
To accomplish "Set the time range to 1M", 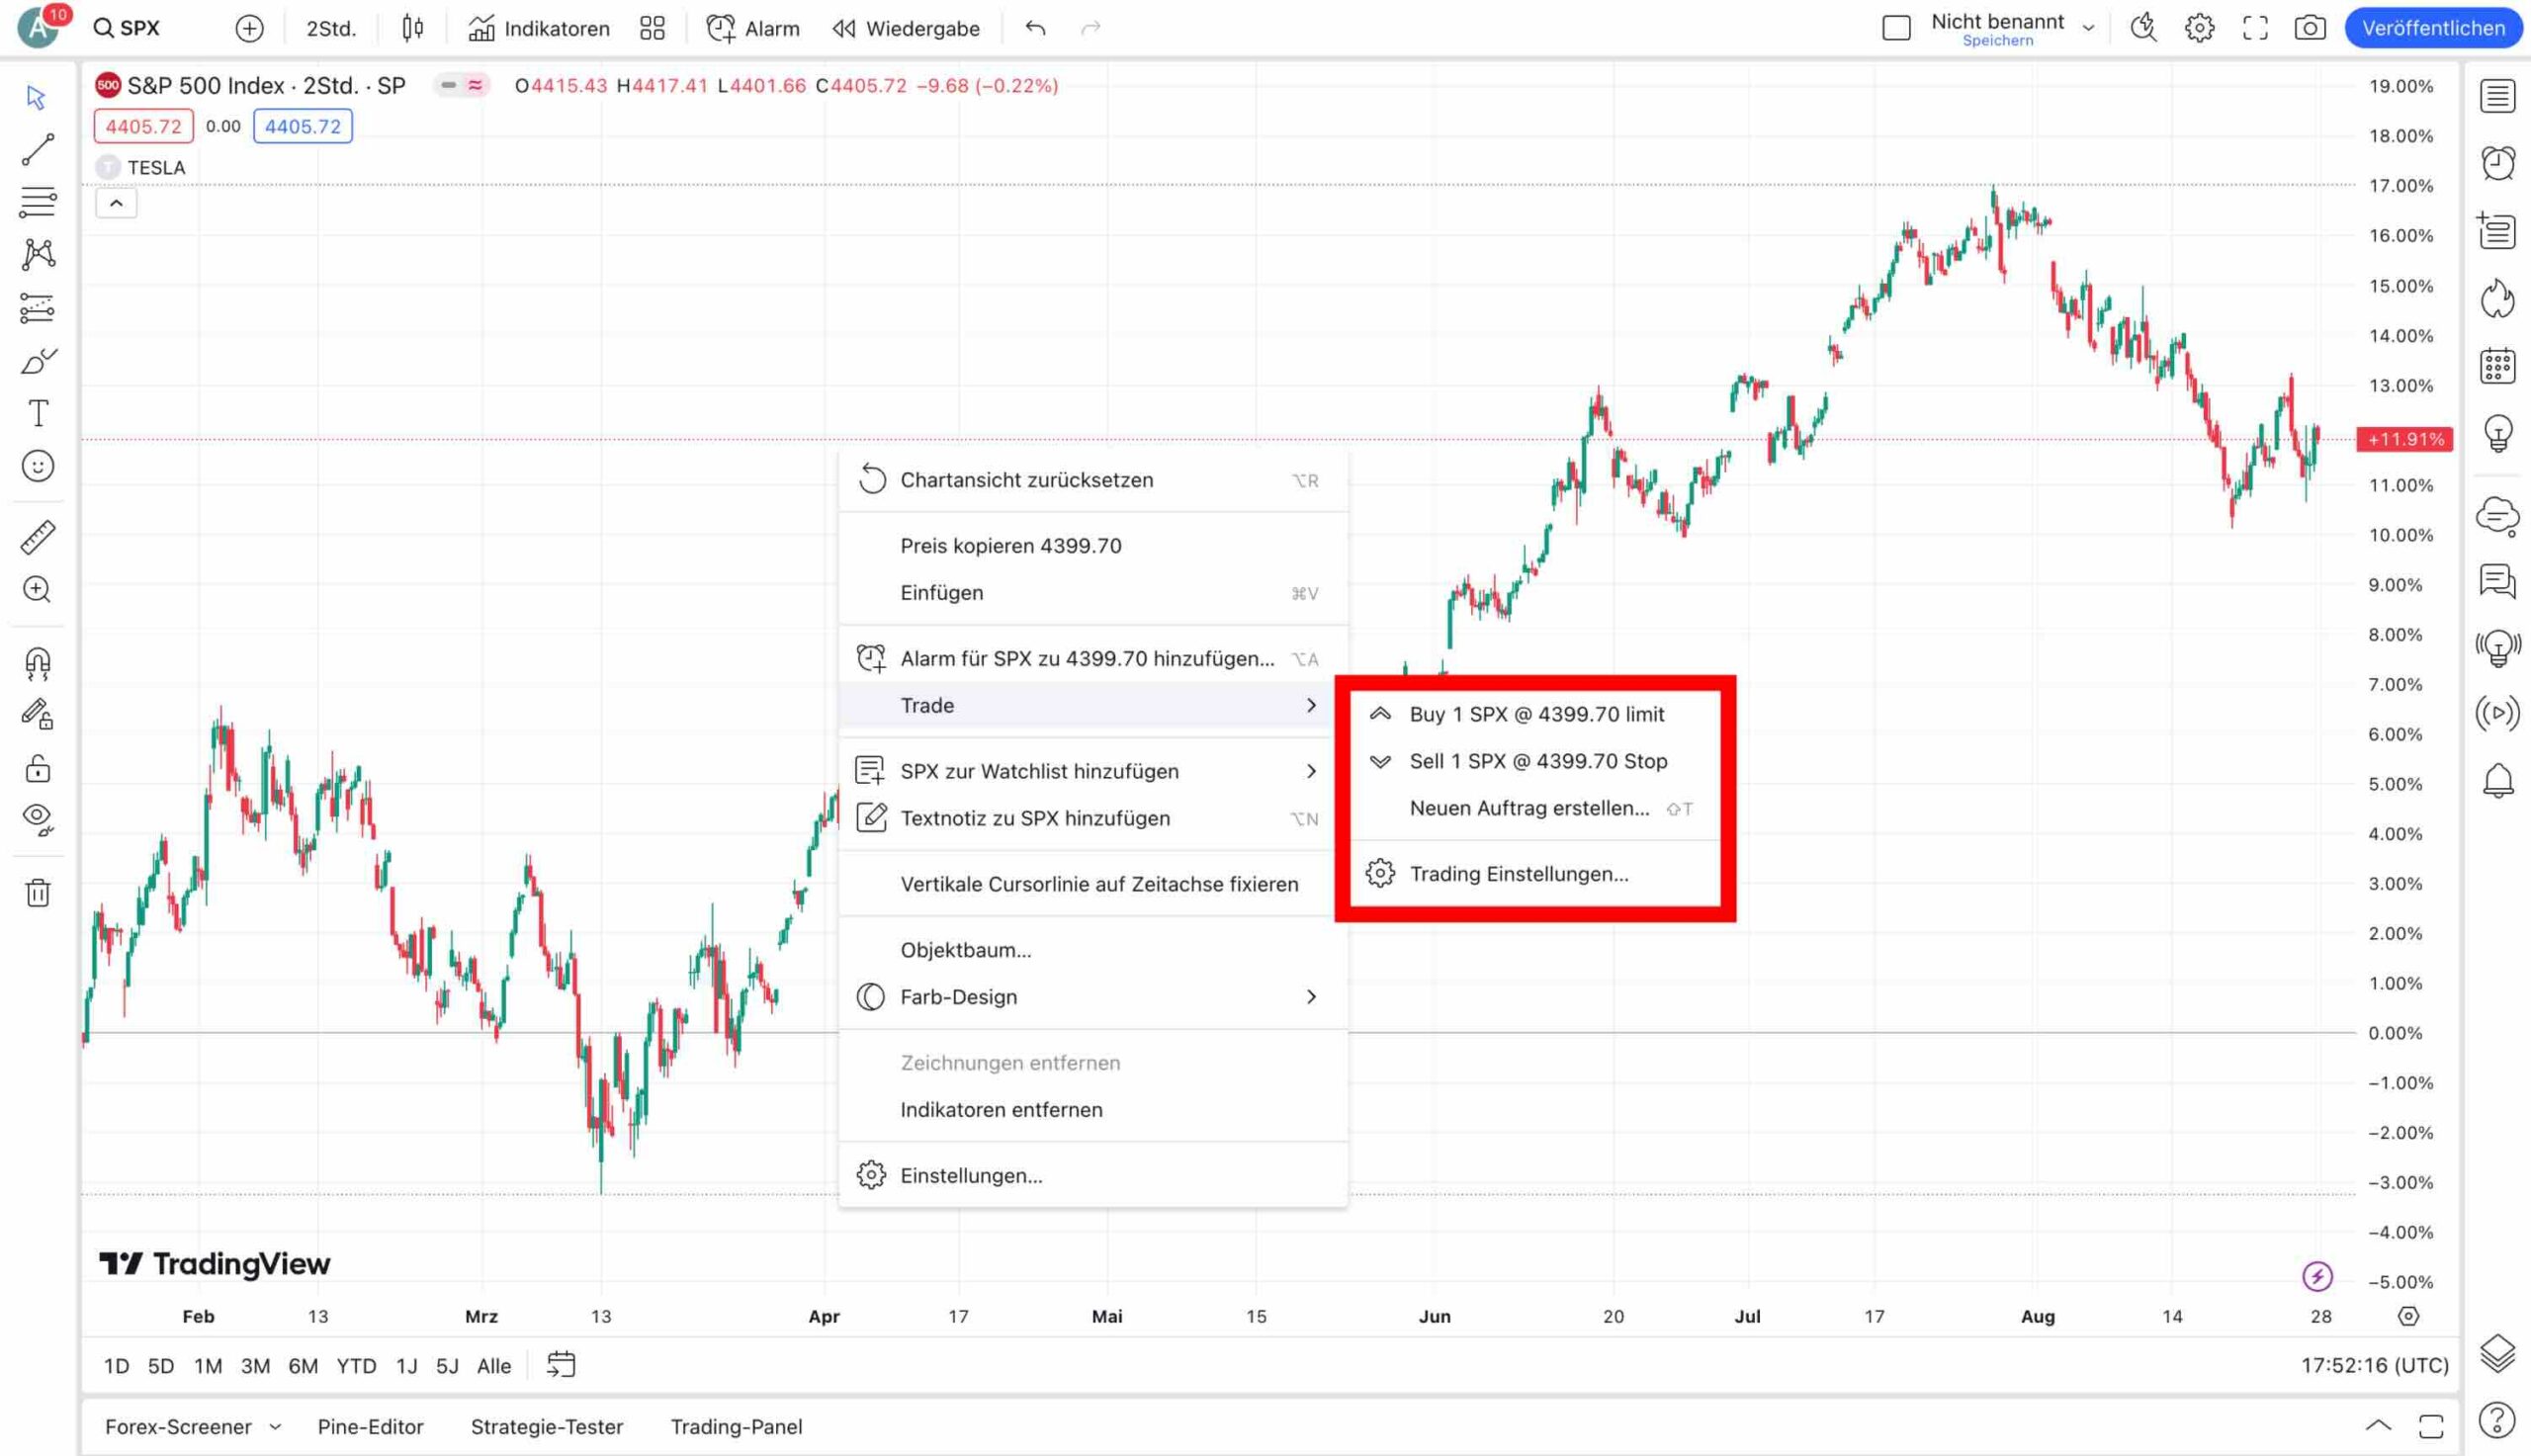I will coord(208,1366).
